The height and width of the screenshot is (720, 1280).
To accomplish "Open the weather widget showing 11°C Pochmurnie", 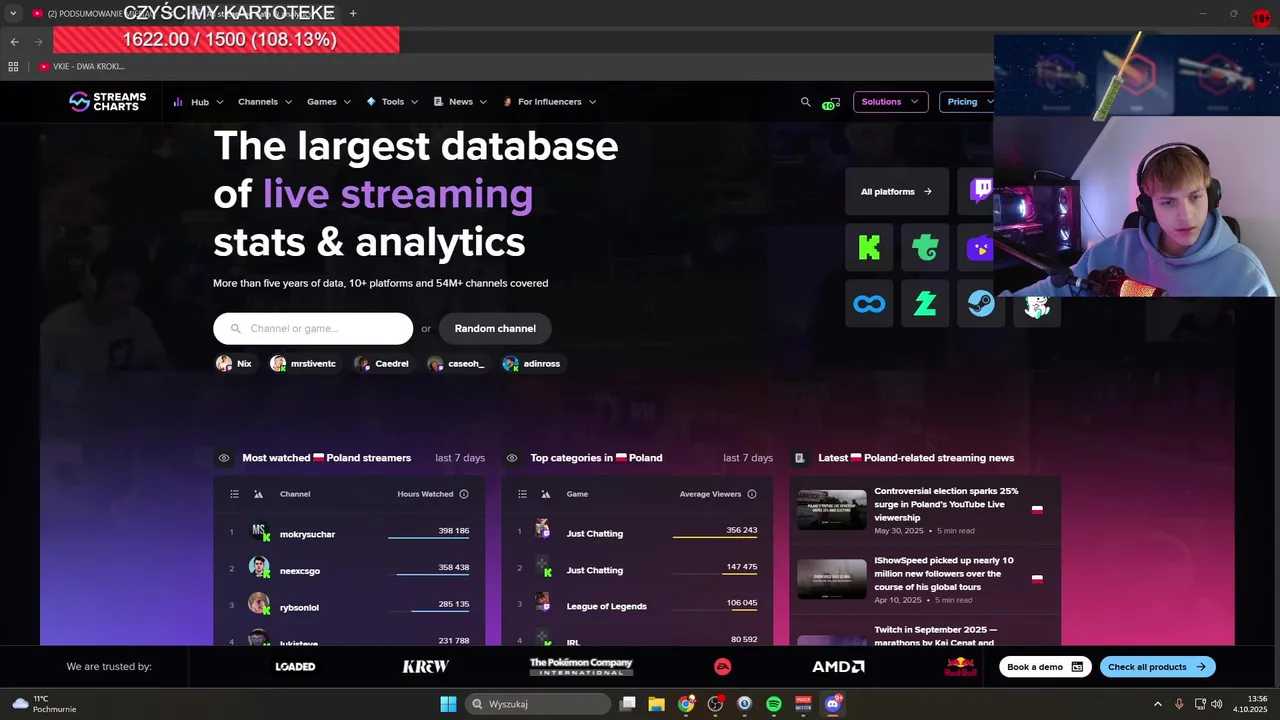I will (44, 704).
